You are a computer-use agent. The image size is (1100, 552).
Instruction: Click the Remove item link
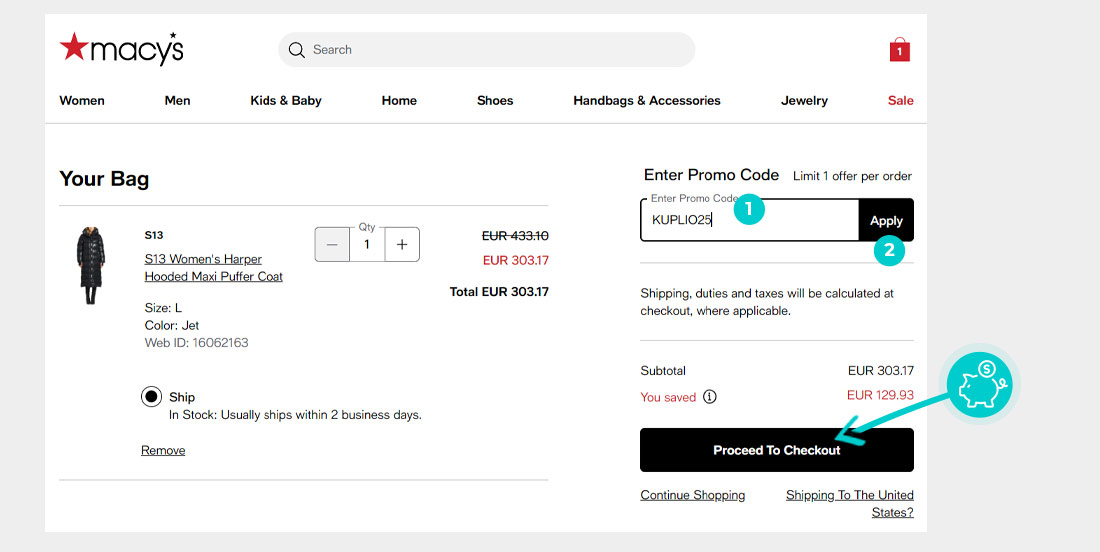tap(163, 450)
